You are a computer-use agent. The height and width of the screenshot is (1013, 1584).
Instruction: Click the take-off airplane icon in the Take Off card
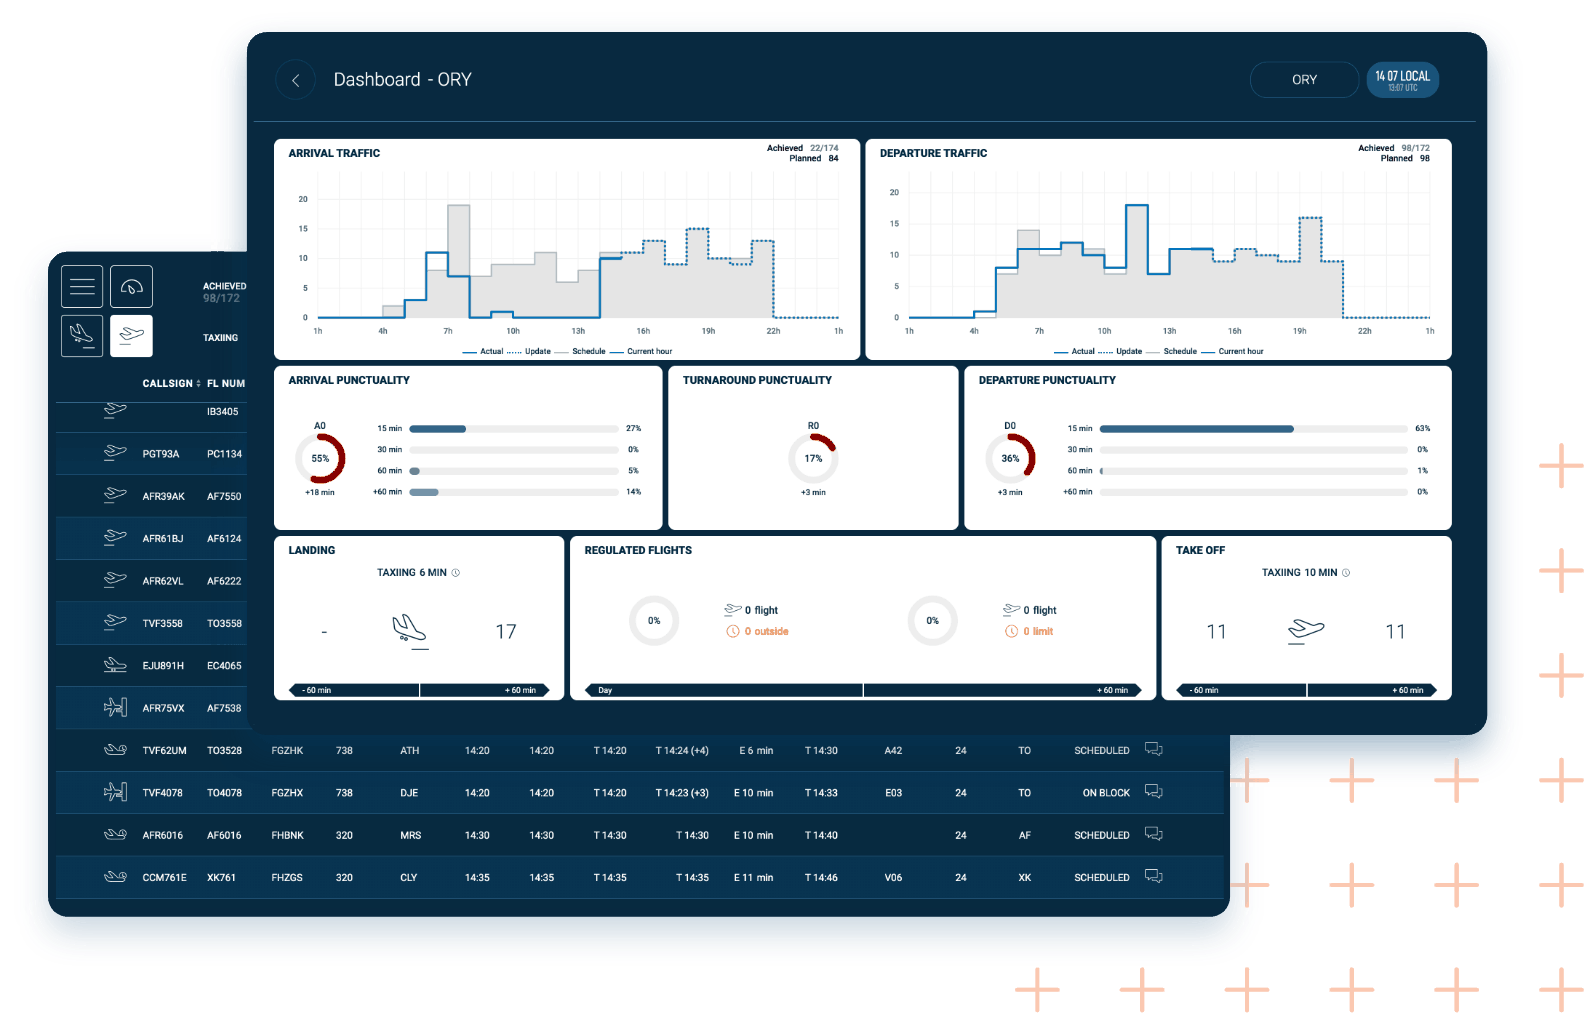click(x=1305, y=631)
